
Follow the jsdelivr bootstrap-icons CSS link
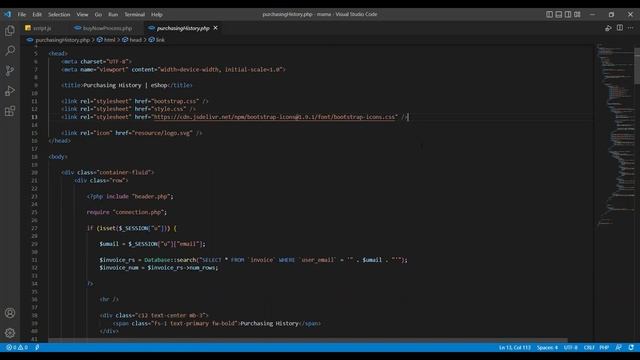(x=274, y=117)
